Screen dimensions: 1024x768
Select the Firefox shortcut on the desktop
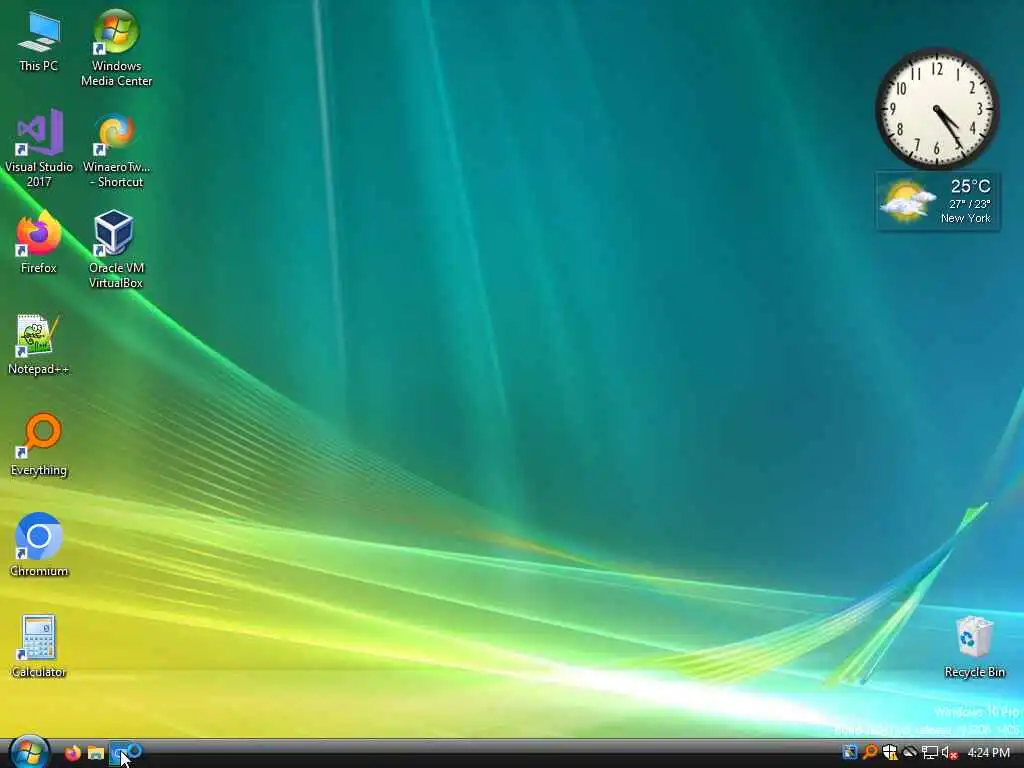(x=39, y=242)
